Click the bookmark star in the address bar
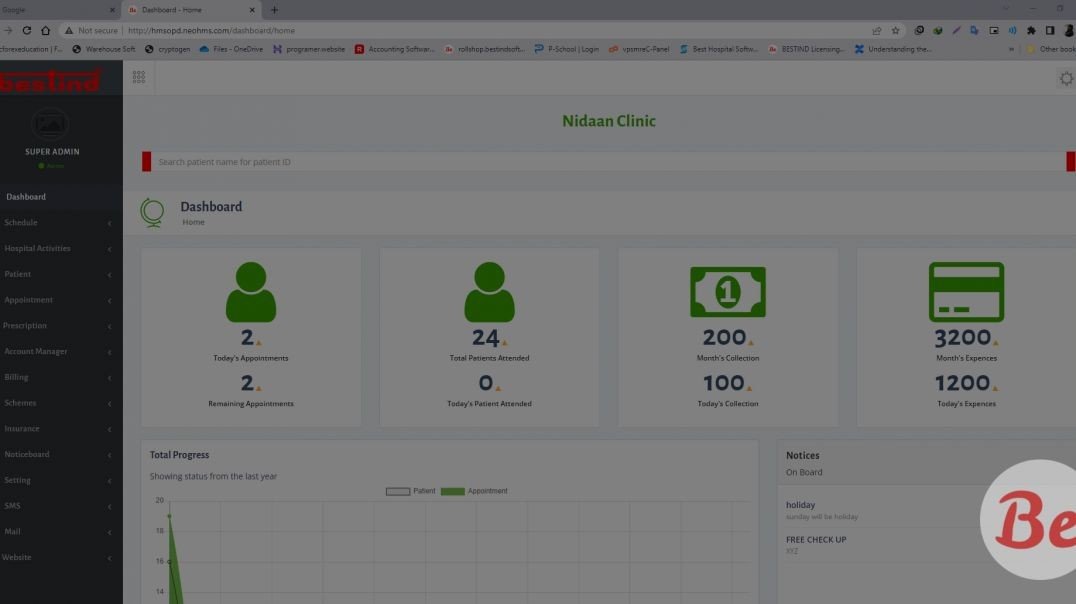This screenshot has width=1076, height=604. [x=895, y=30]
